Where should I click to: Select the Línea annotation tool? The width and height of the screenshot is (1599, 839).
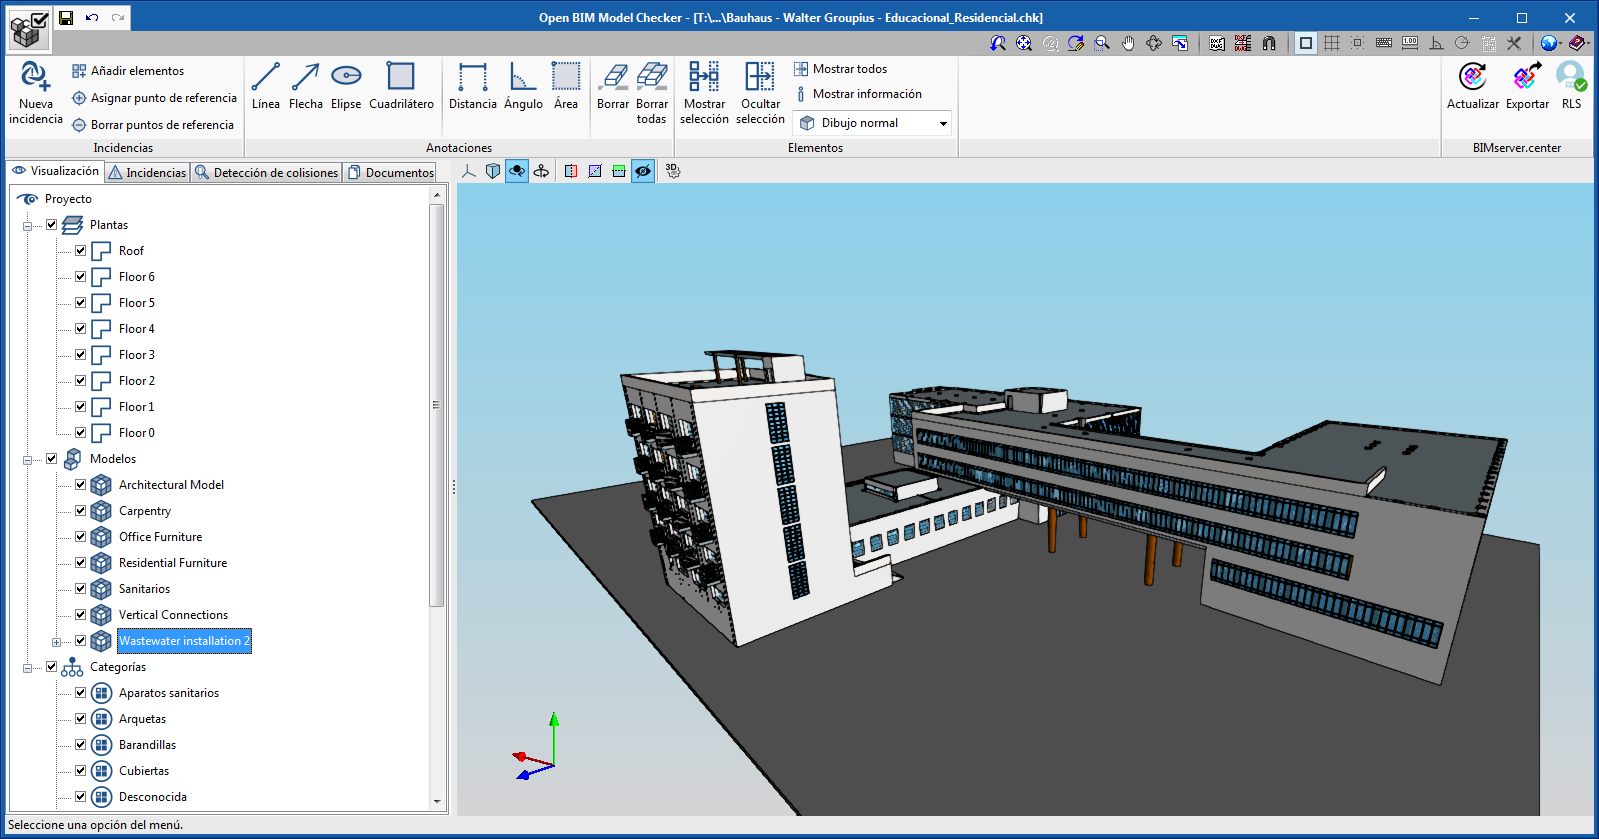click(x=266, y=77)
